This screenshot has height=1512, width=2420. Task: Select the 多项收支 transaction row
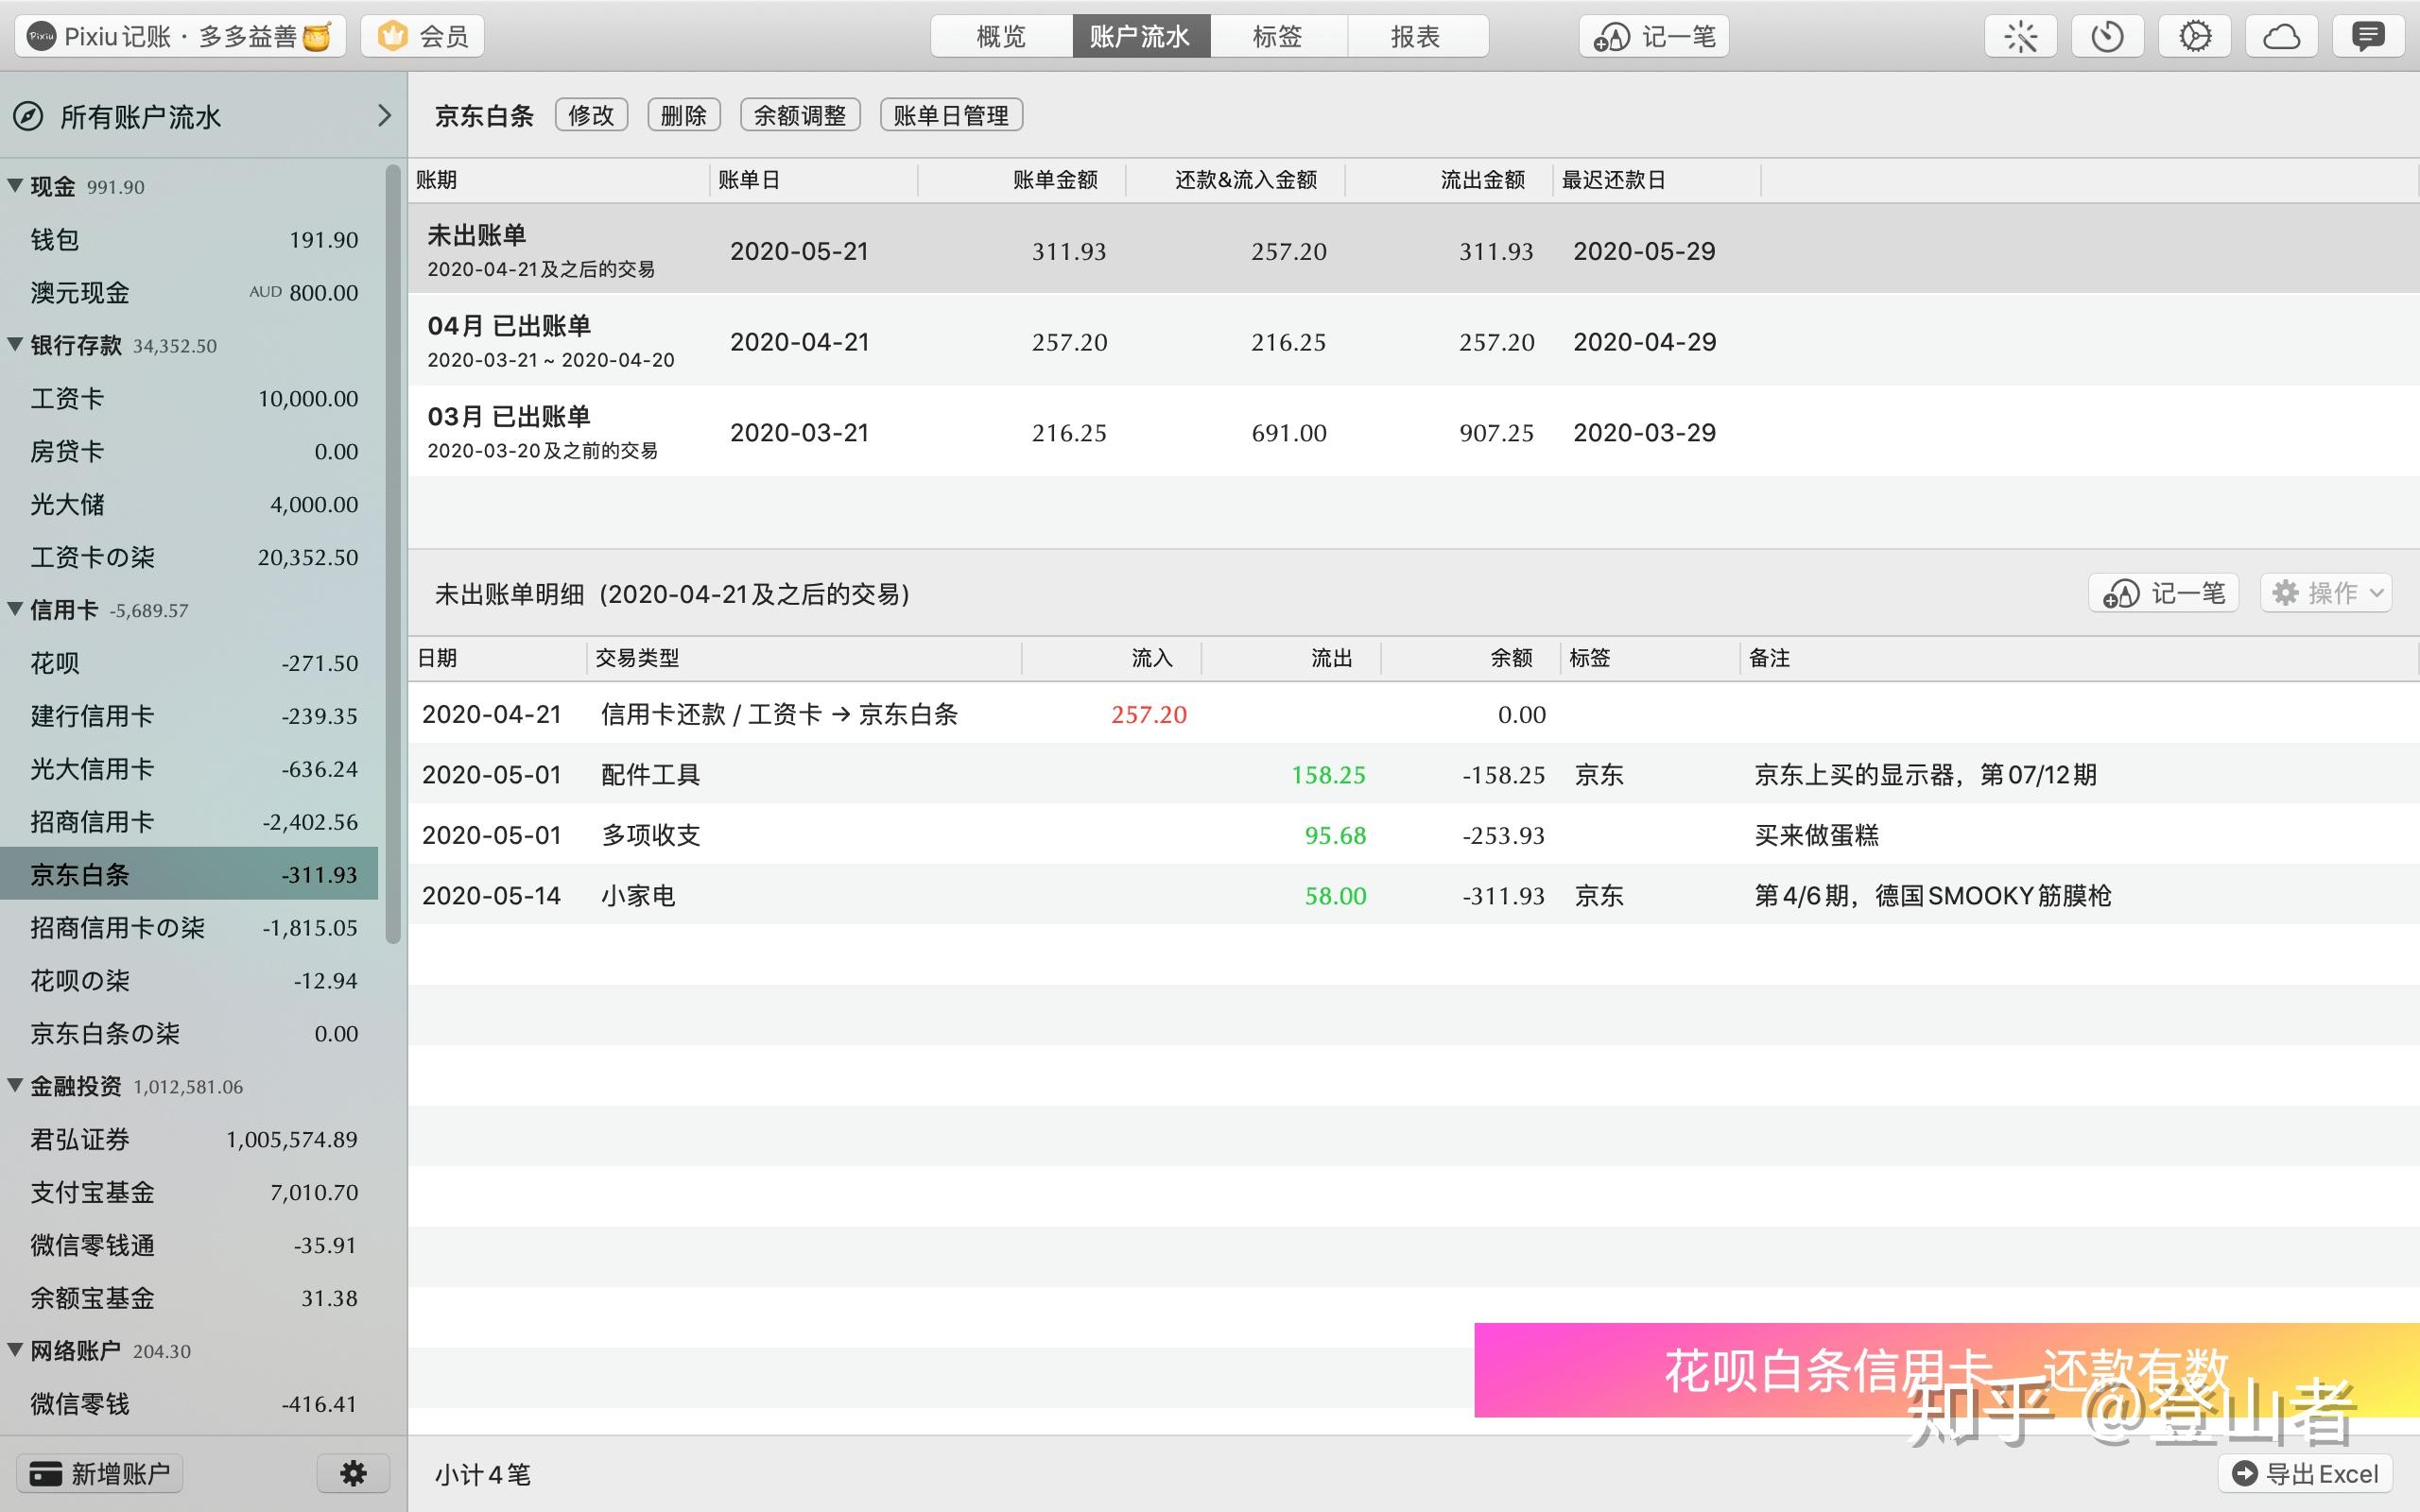(x=1413, y=835)
